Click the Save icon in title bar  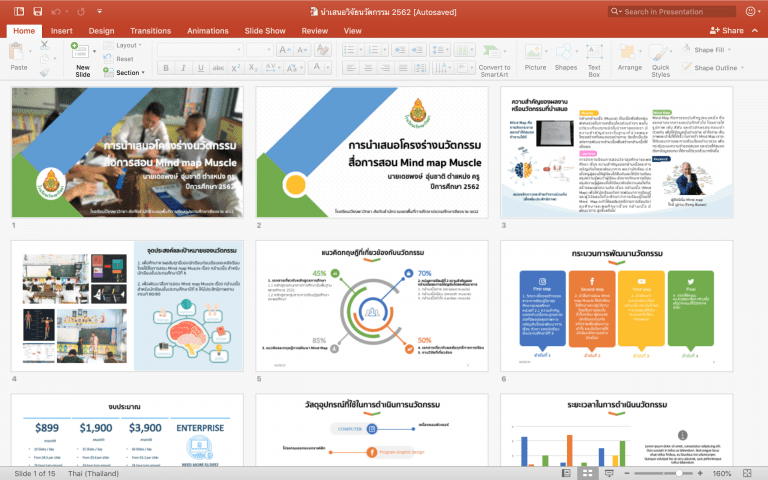pyautogui.click(x=37, y=11)
